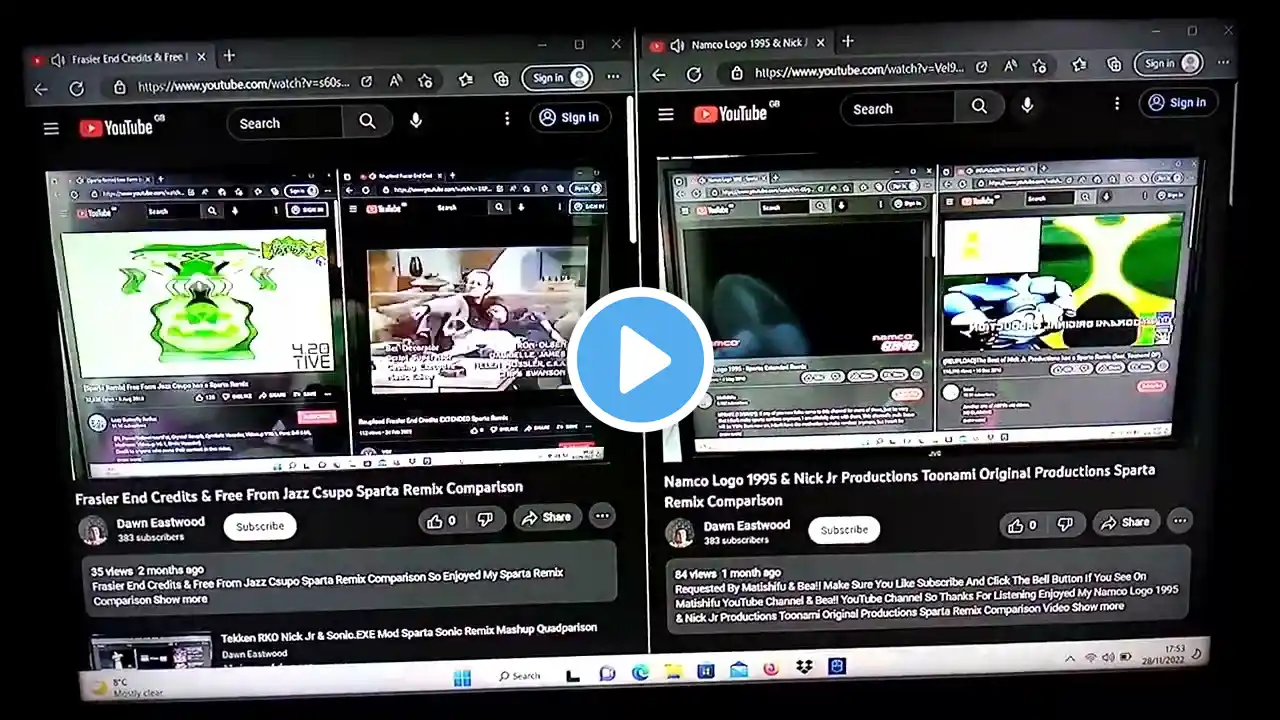Screen dimensions: 1280x720
Task: Expand Frasier description with Show more
Action: 180,599
